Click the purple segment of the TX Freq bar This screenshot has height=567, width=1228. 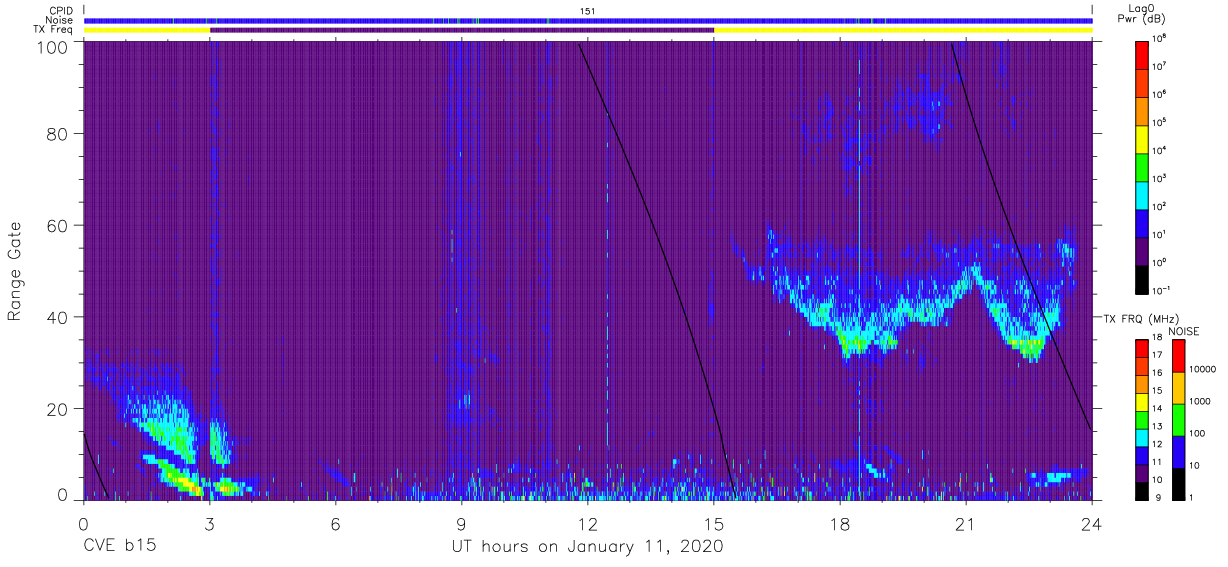[x=462, y=30]
